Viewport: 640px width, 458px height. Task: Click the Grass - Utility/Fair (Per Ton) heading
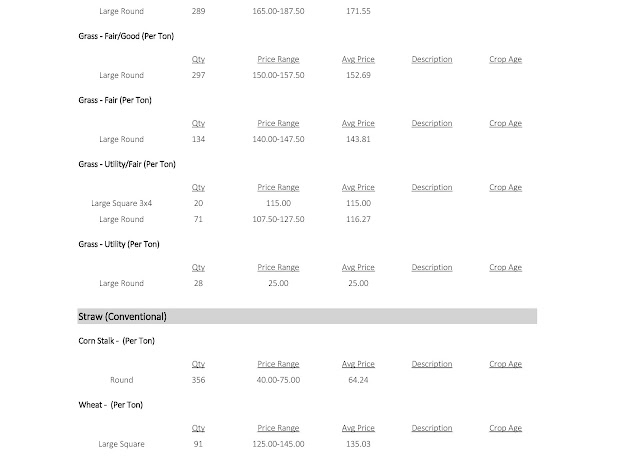(126, 164)
